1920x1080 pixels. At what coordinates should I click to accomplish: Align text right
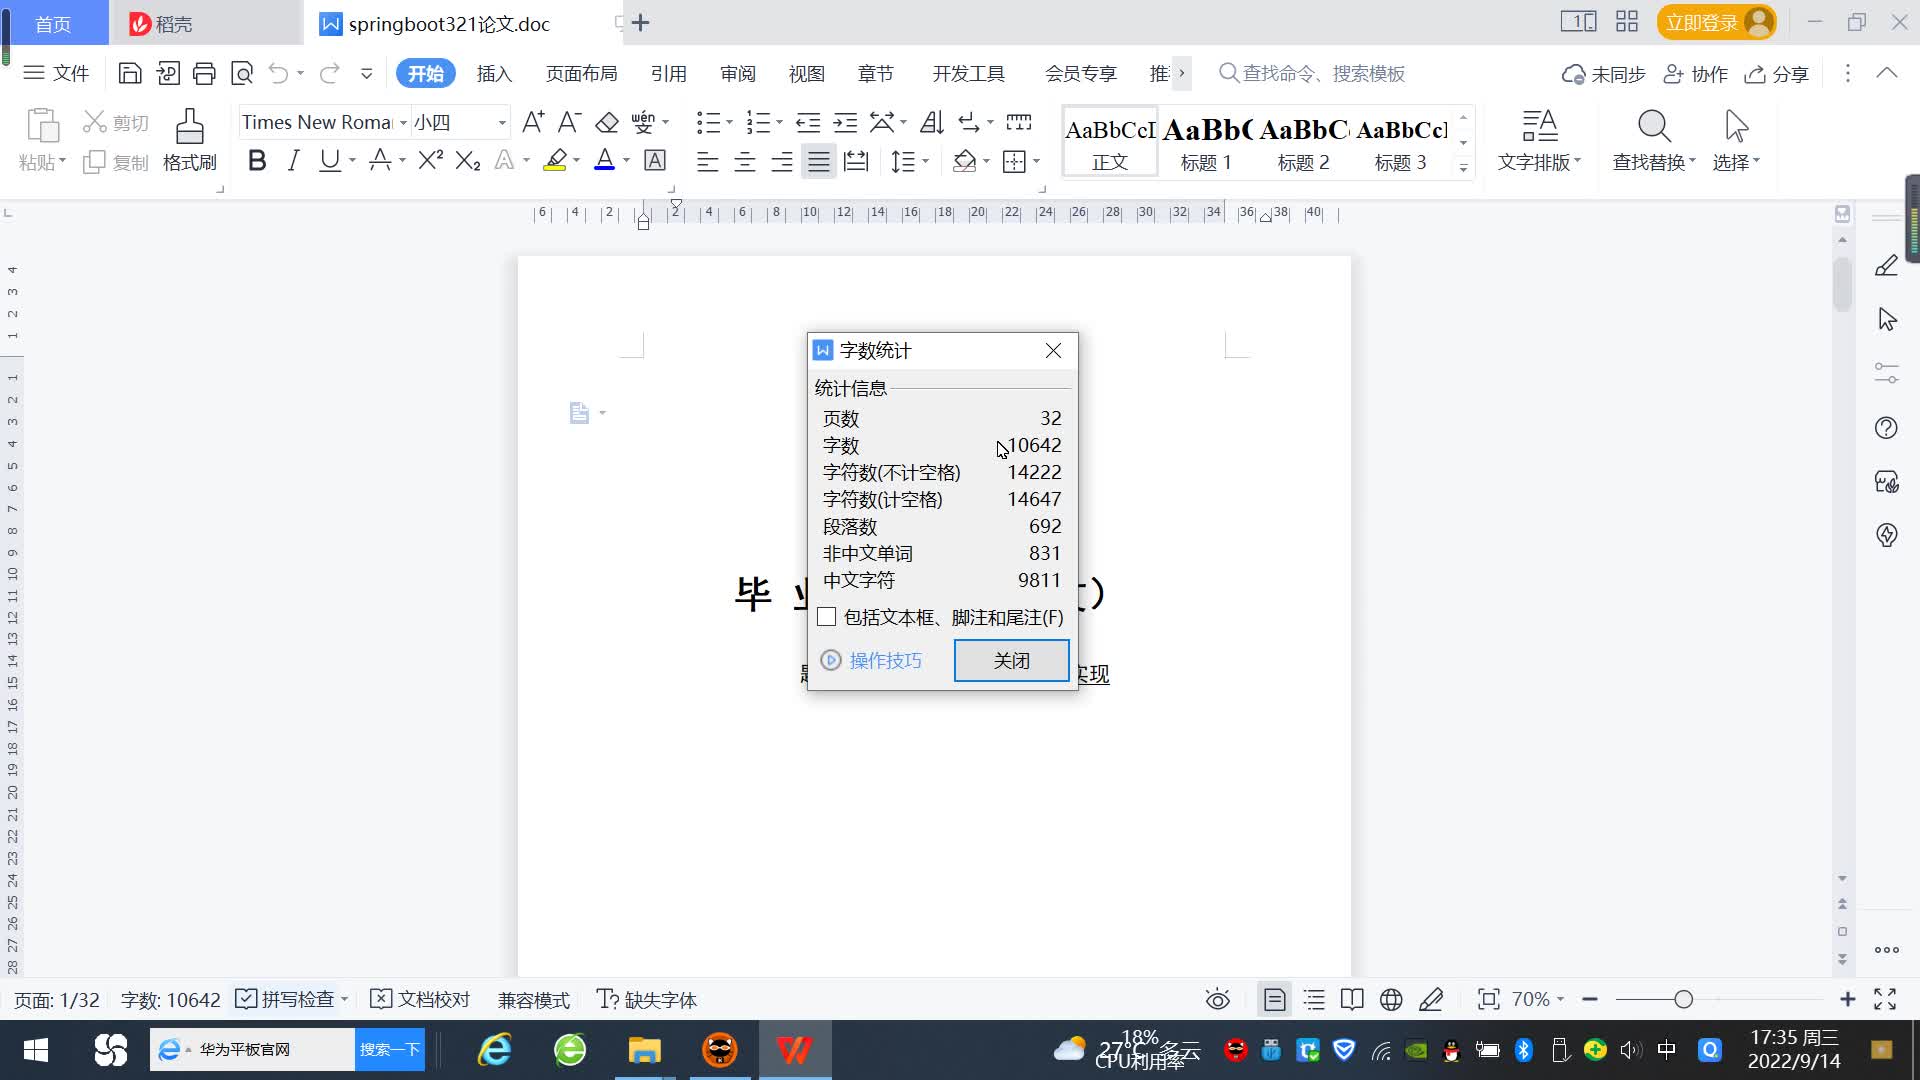782,161
